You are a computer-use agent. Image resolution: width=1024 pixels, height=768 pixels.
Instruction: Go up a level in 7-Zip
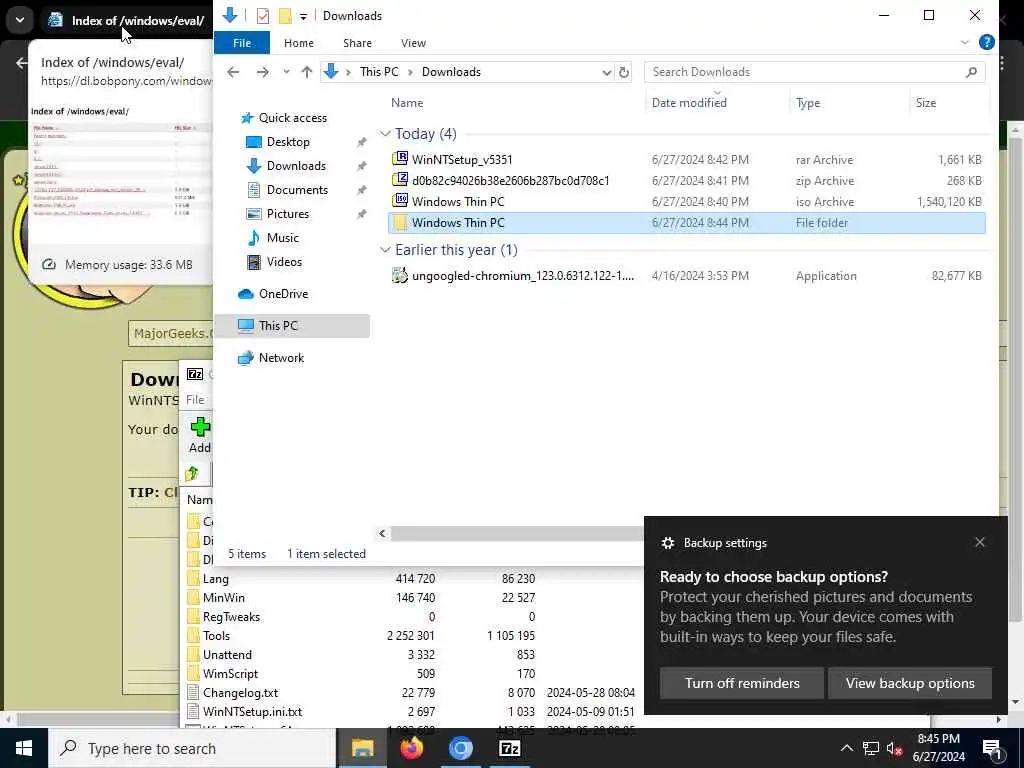coord(192,474)
